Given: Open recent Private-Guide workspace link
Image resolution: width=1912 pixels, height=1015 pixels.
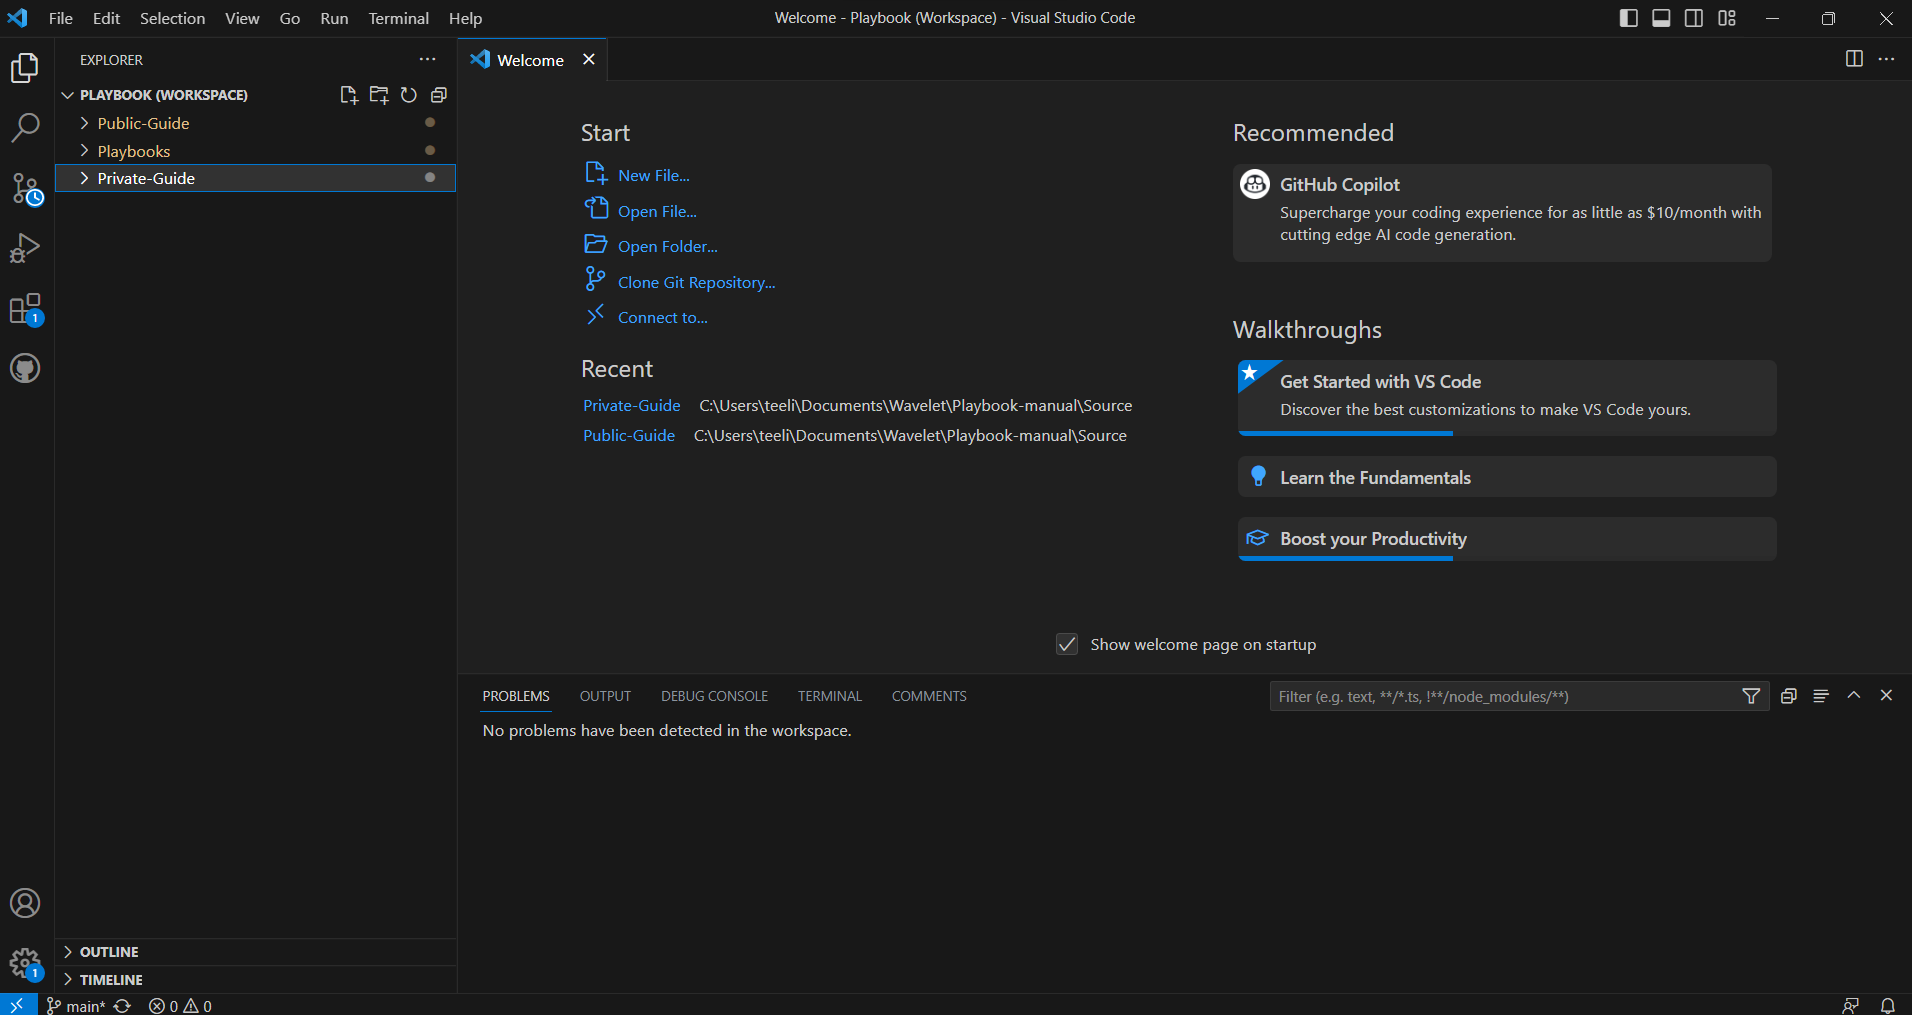Looking at the screenshot, I should pyautogui.click(x=631, y=406).
